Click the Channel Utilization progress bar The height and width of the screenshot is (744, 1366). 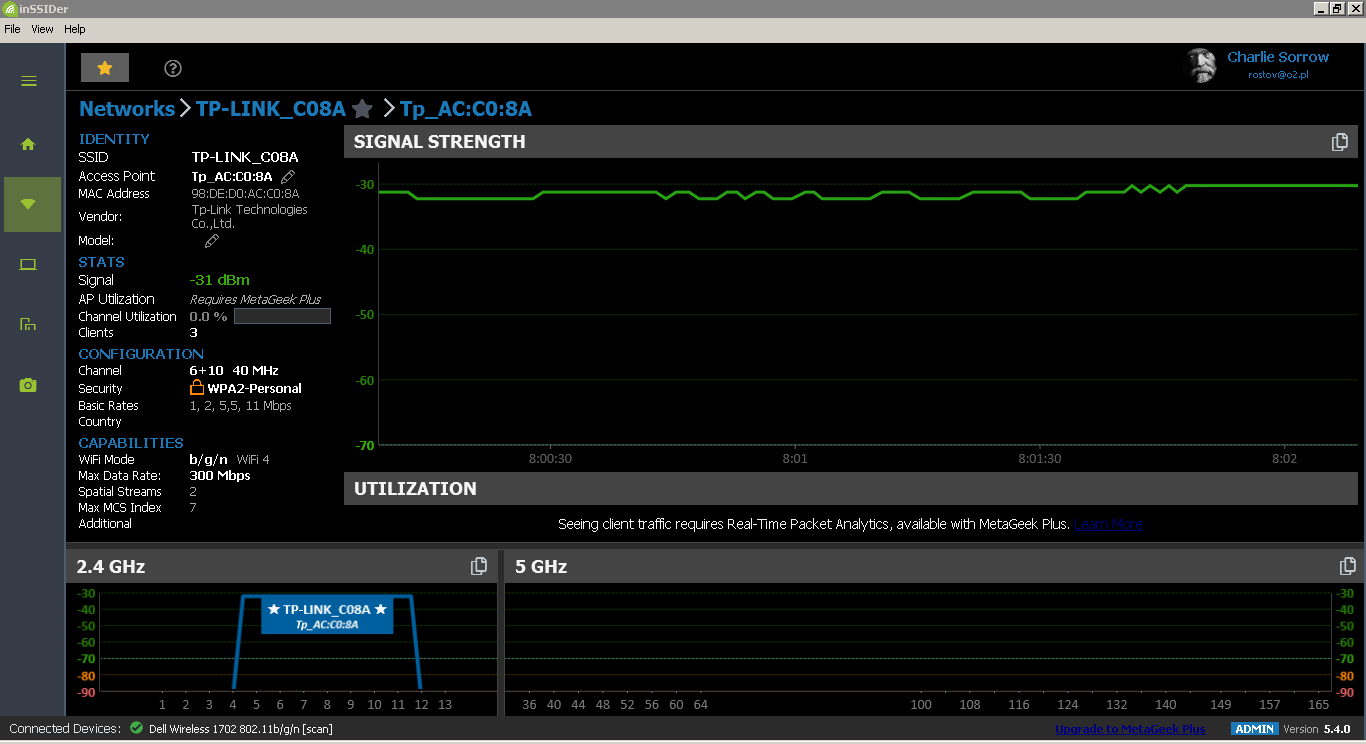point(282,315)
